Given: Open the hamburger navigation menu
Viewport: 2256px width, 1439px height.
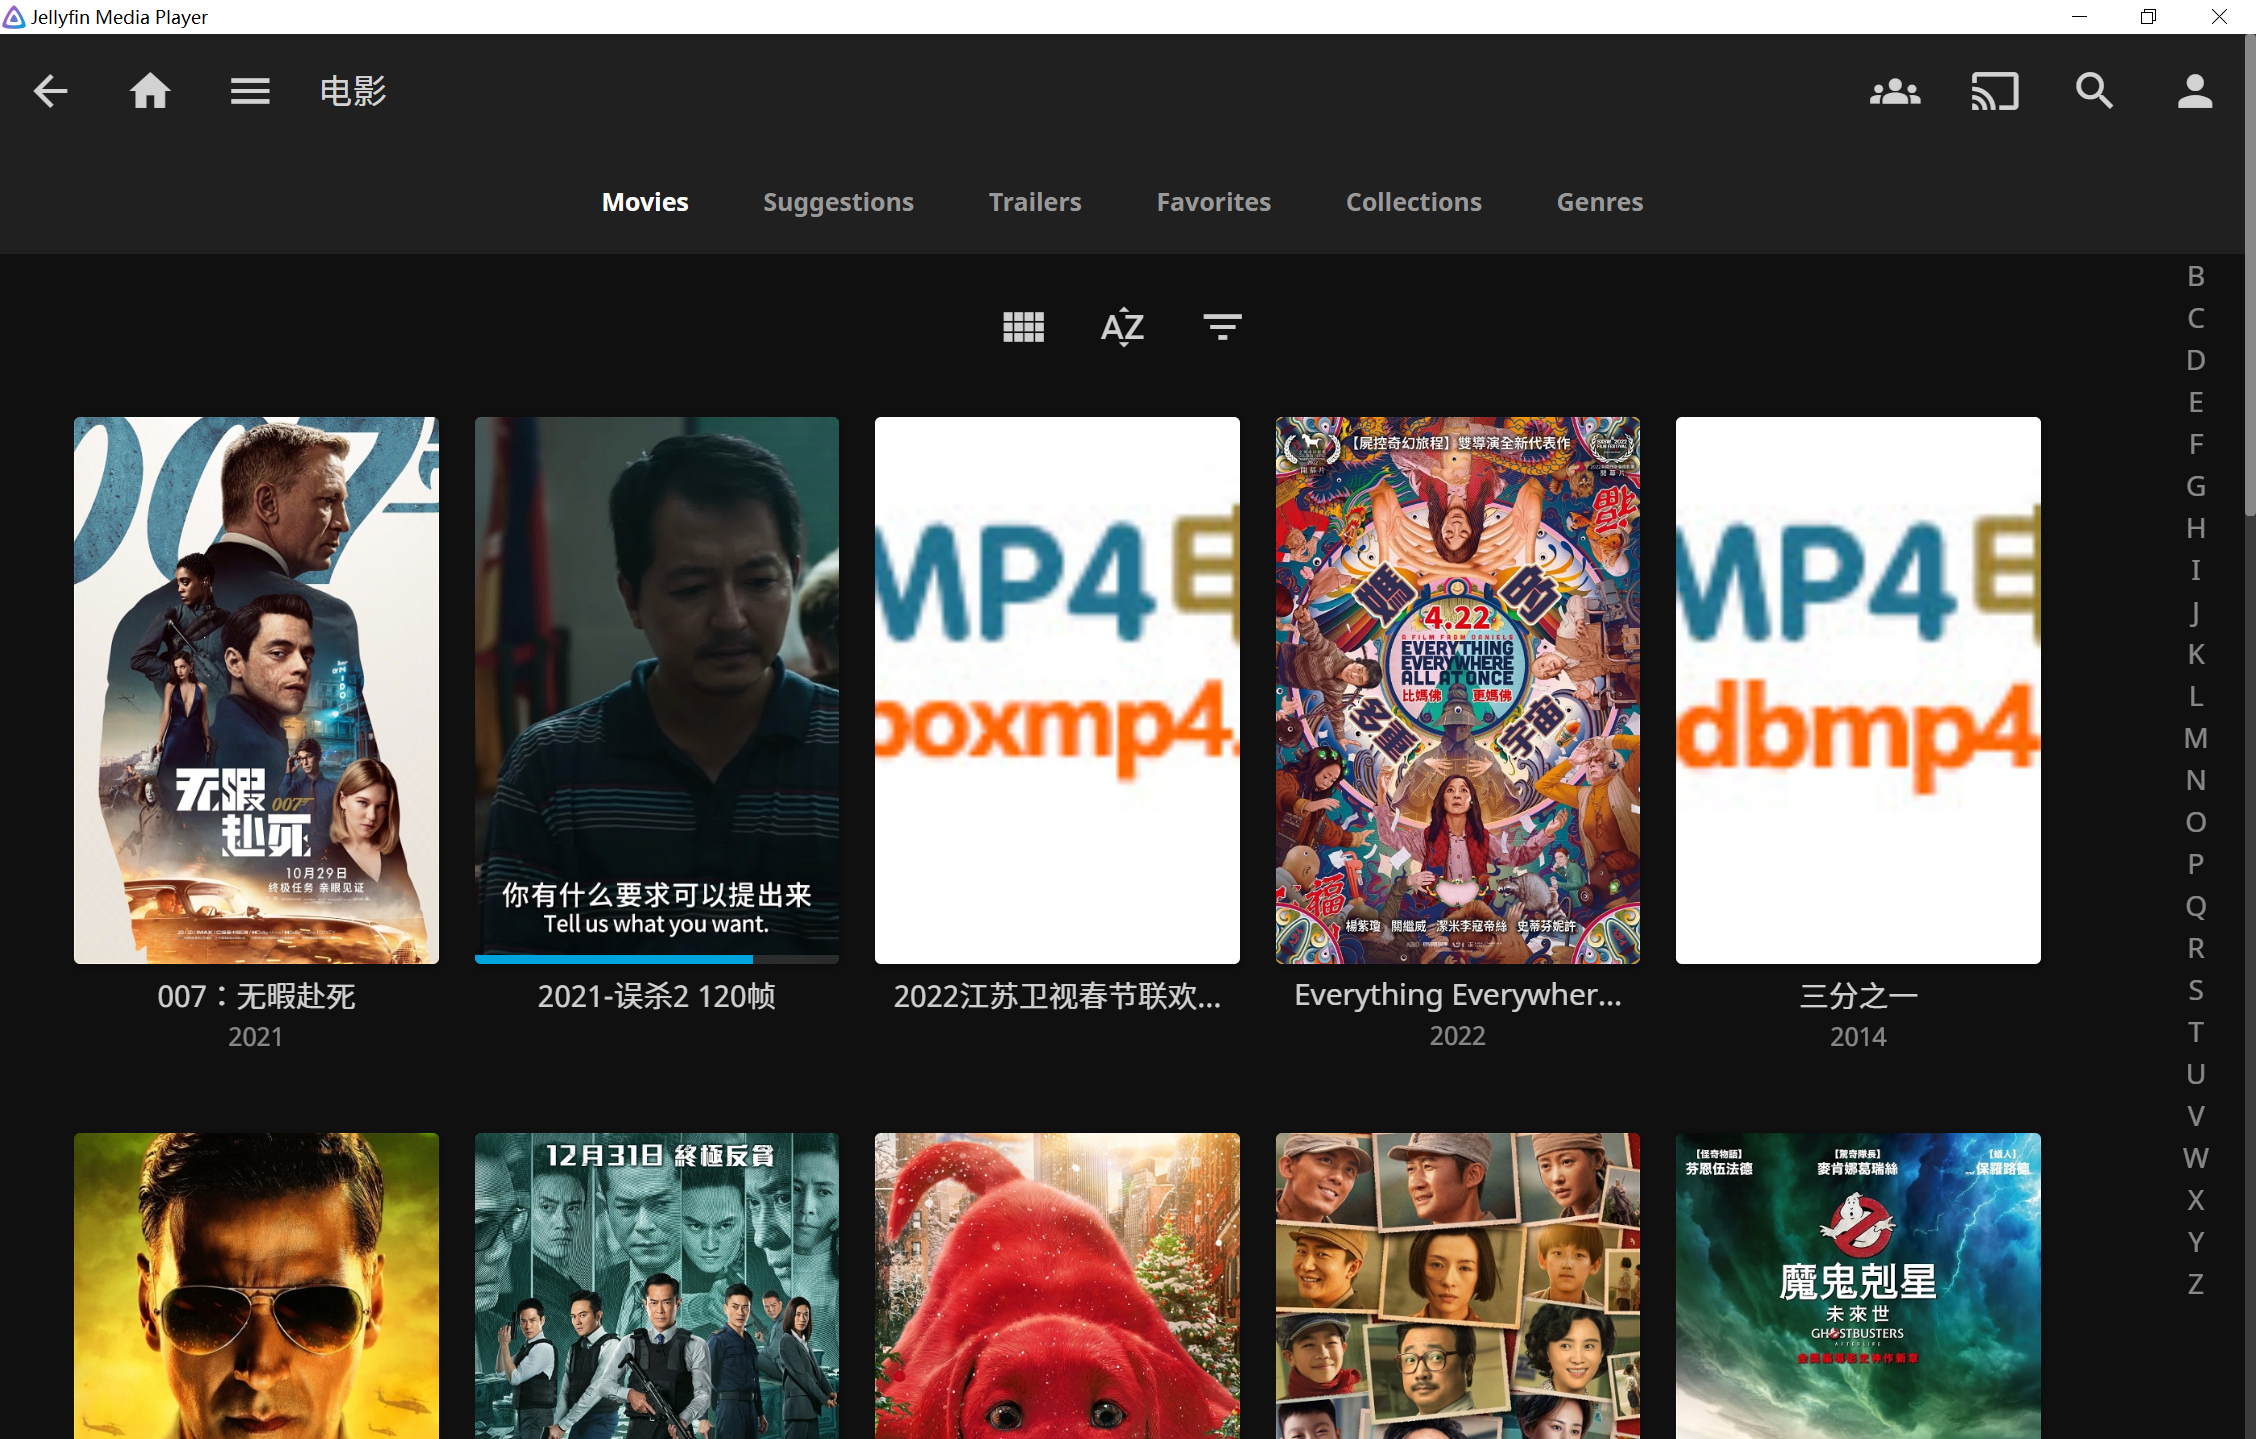Looking at the screenshot, I should [x=250, y=91].
